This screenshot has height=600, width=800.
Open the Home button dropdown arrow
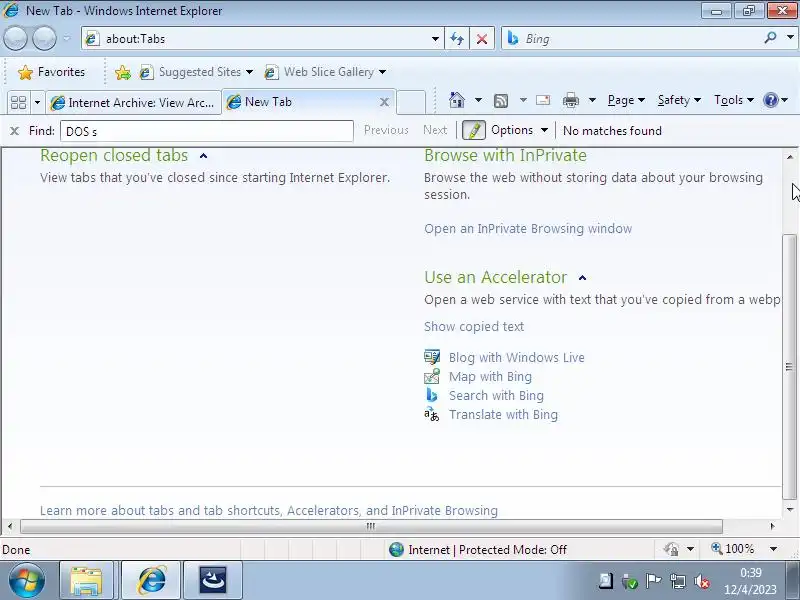pyautogui.click(x=478, y=100)
